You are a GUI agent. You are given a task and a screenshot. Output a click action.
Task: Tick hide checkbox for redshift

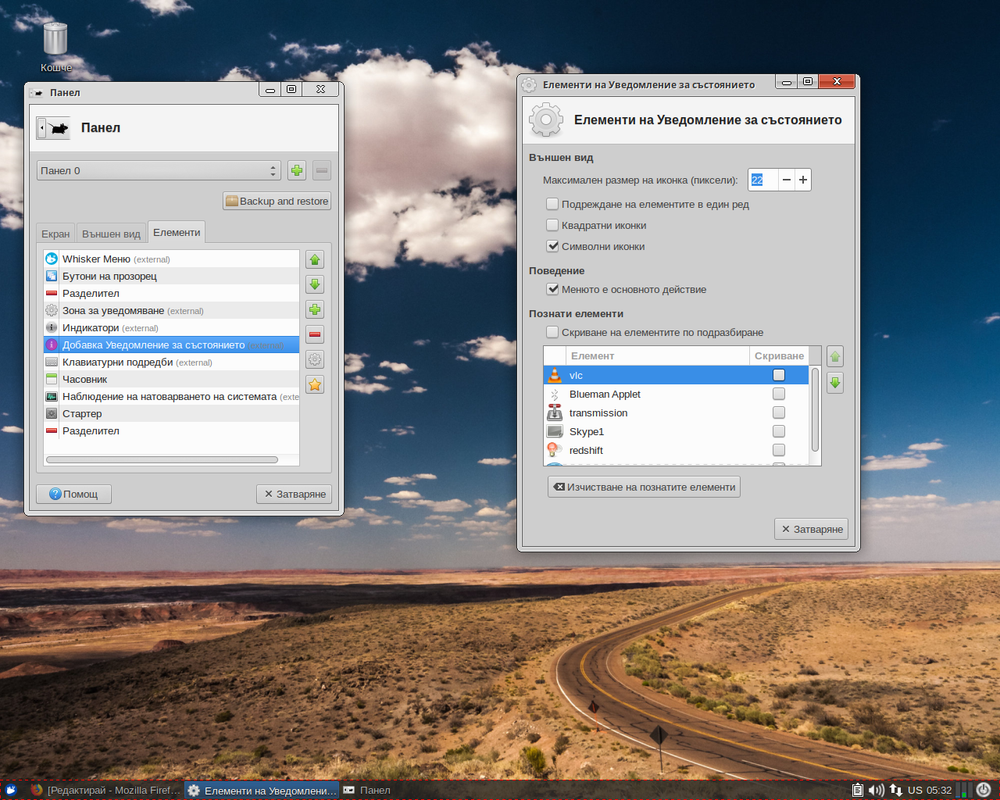pos(779,450)
